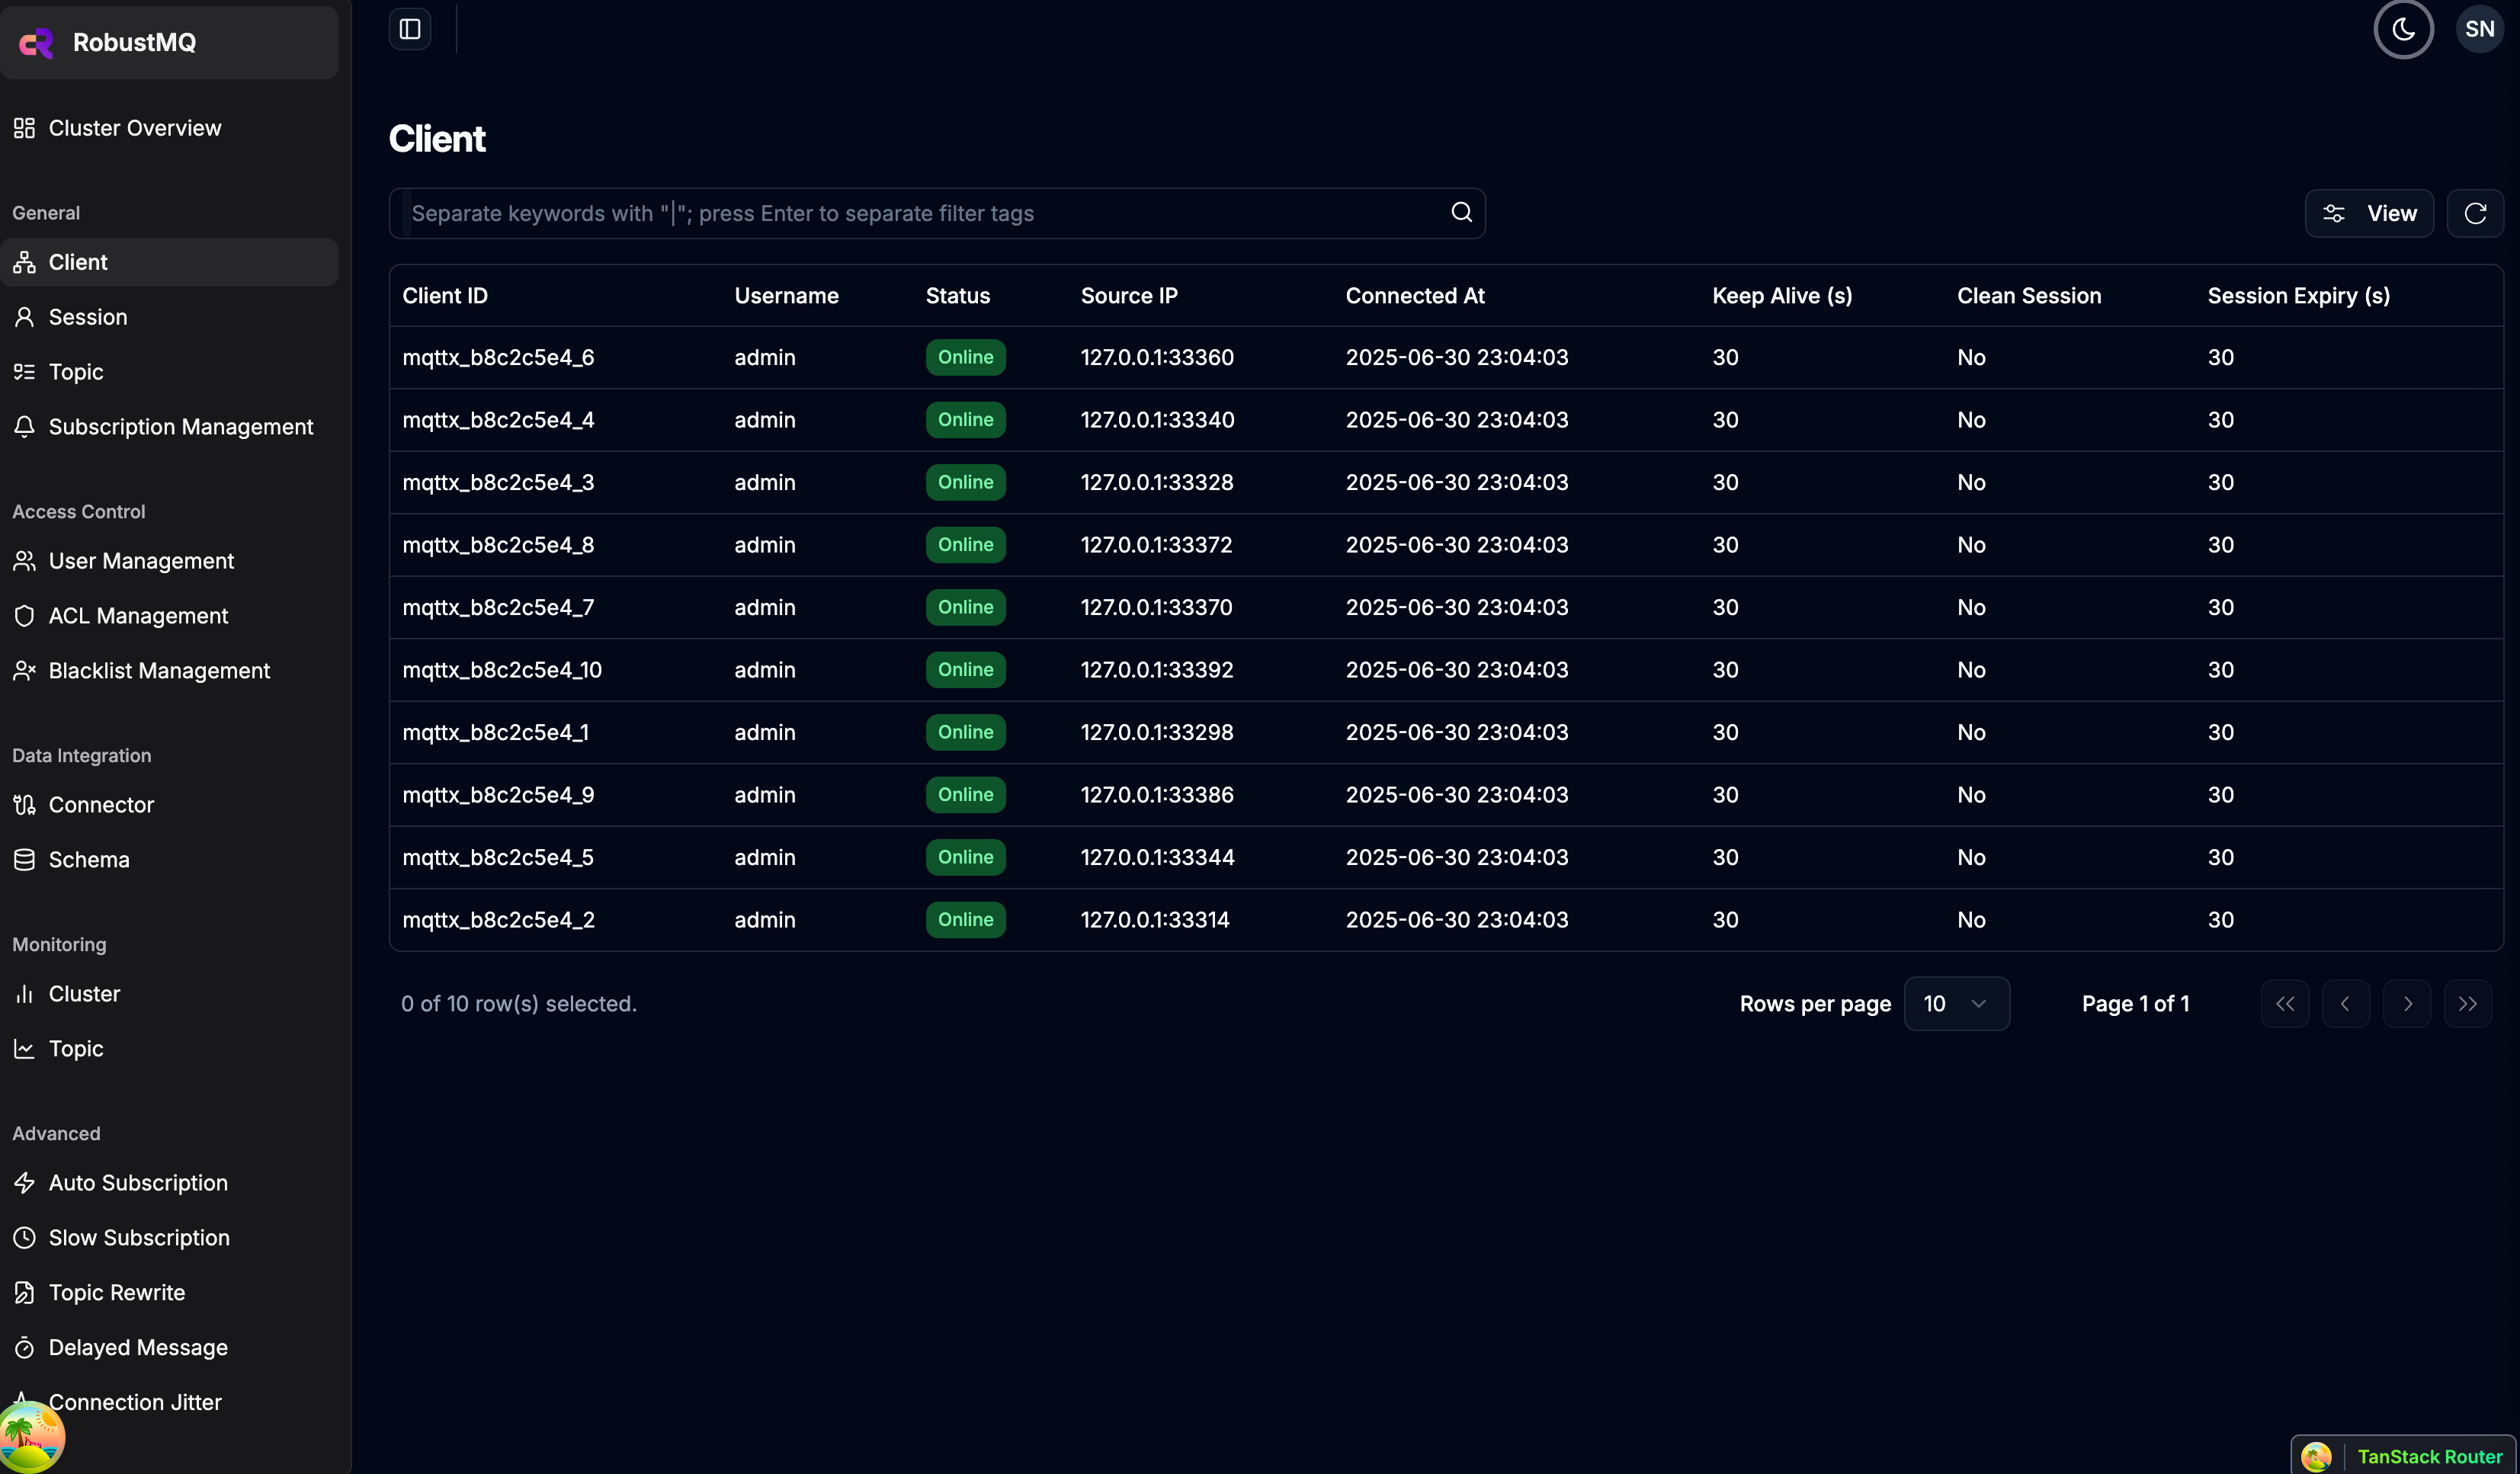Open the SN user avatar menu
The image size is (2520, 1474).
pyautogui.click(x=2479, y=29)
